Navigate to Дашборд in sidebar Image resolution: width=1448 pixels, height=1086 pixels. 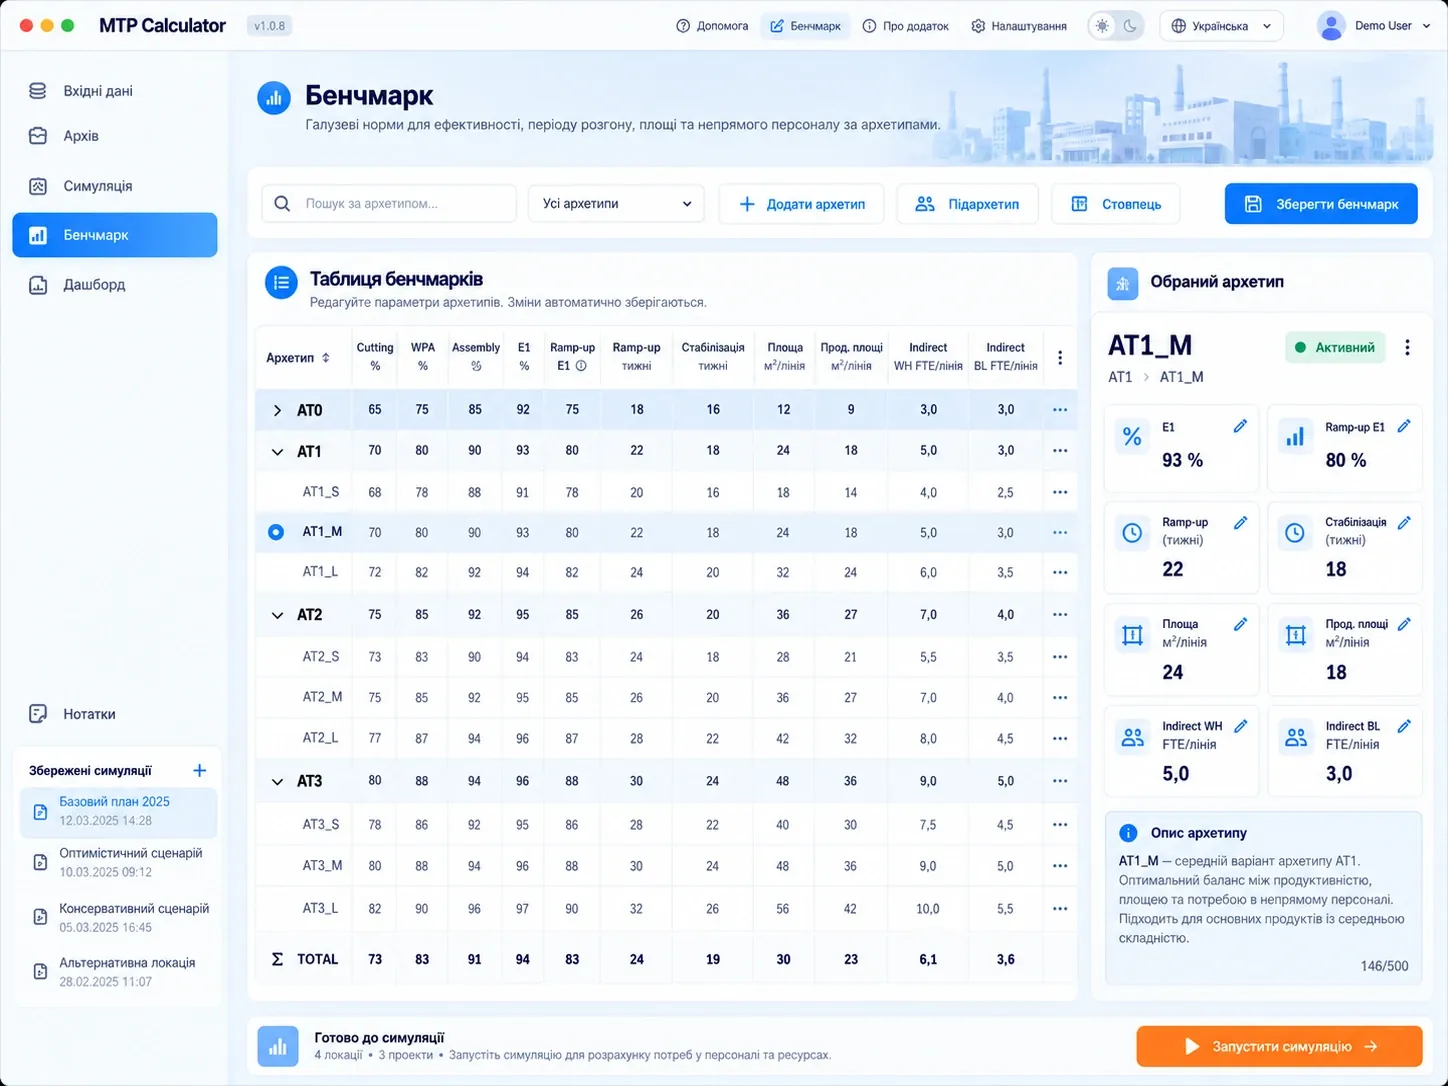click(x=115, y=285)
